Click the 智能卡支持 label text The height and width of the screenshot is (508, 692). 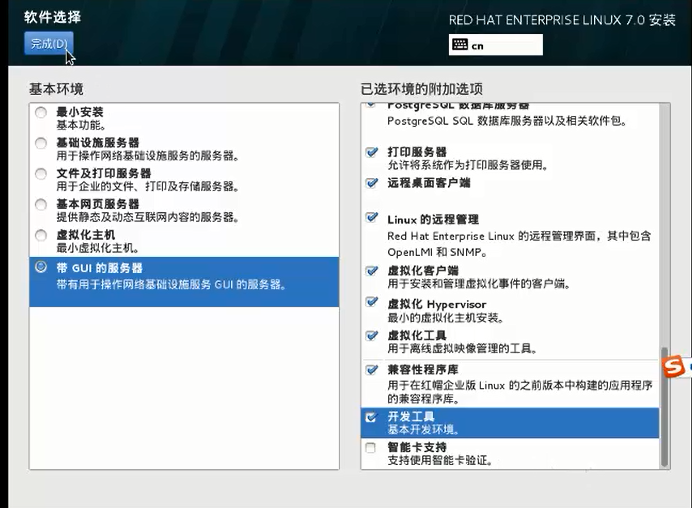point(417,447)
